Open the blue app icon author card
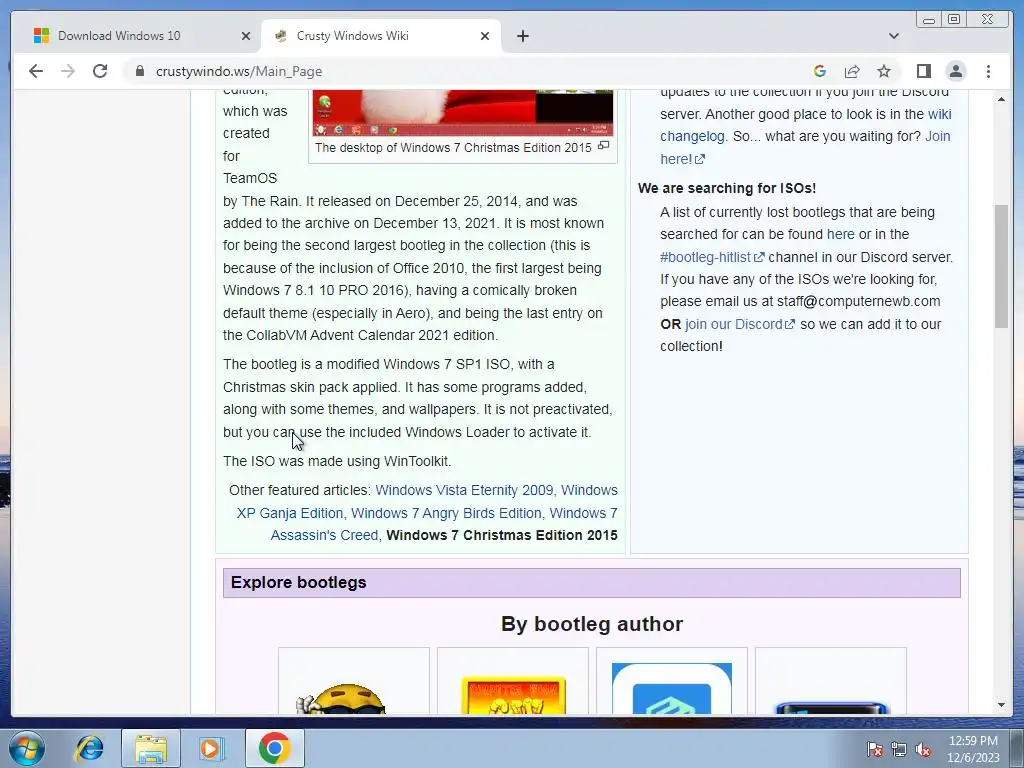This screenshot has width=1024, height=768. click(x=671, y=681)
